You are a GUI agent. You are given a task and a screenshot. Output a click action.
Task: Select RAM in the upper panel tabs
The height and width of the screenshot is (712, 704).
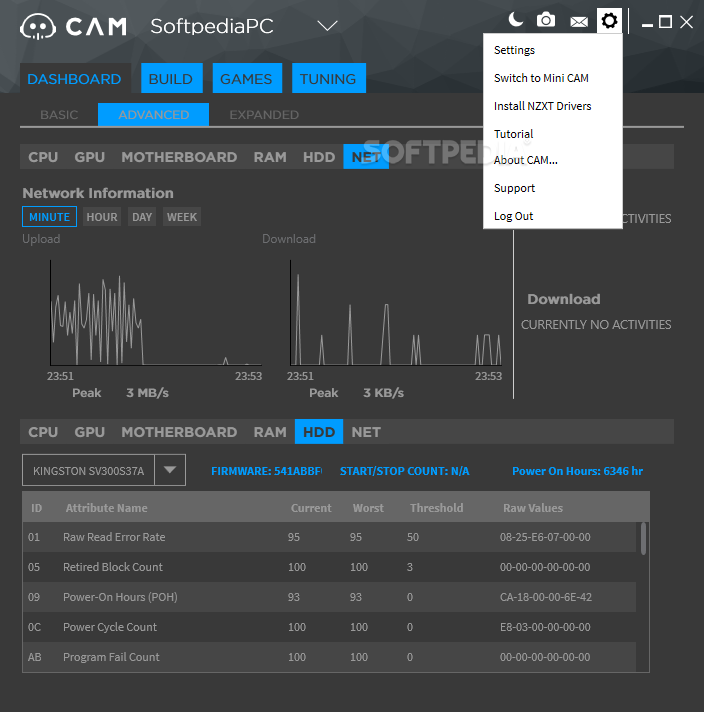tap(270, 157)
